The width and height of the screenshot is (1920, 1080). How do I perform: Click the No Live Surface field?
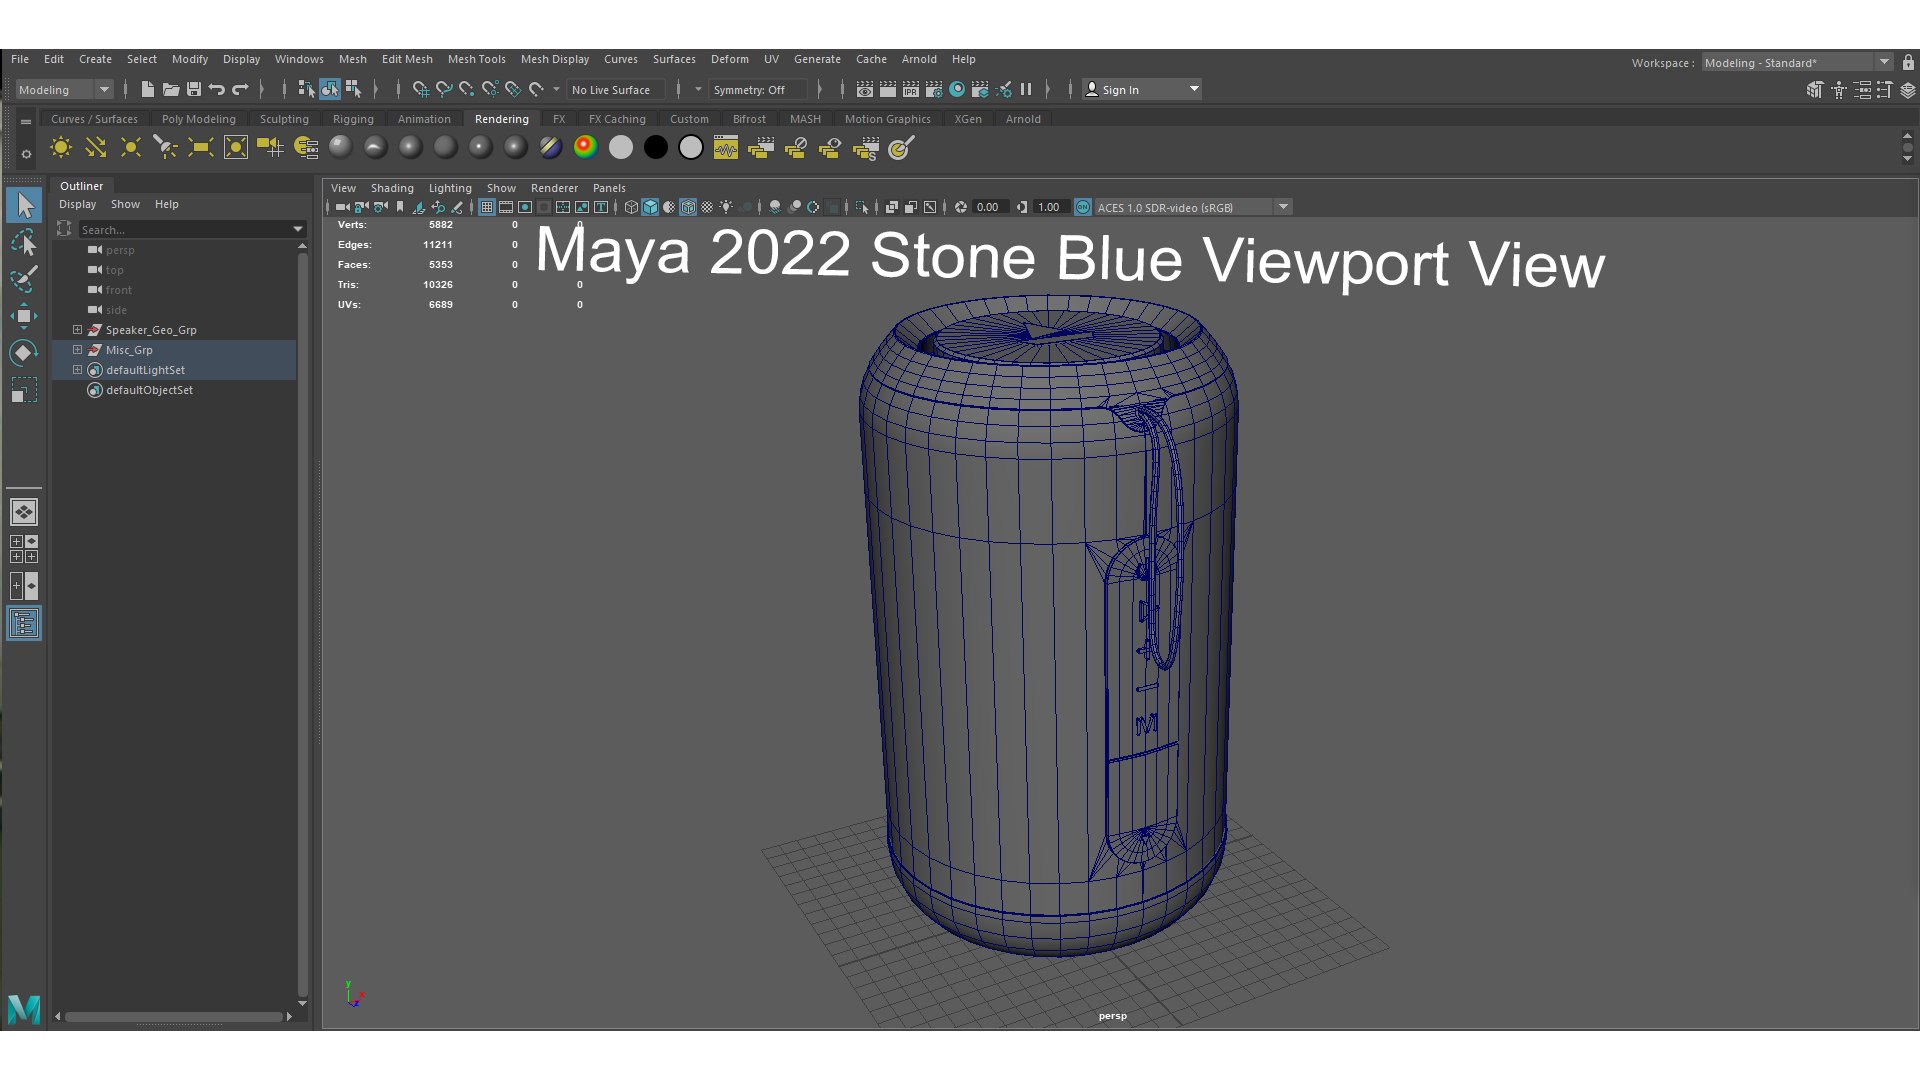pos(615,89)
